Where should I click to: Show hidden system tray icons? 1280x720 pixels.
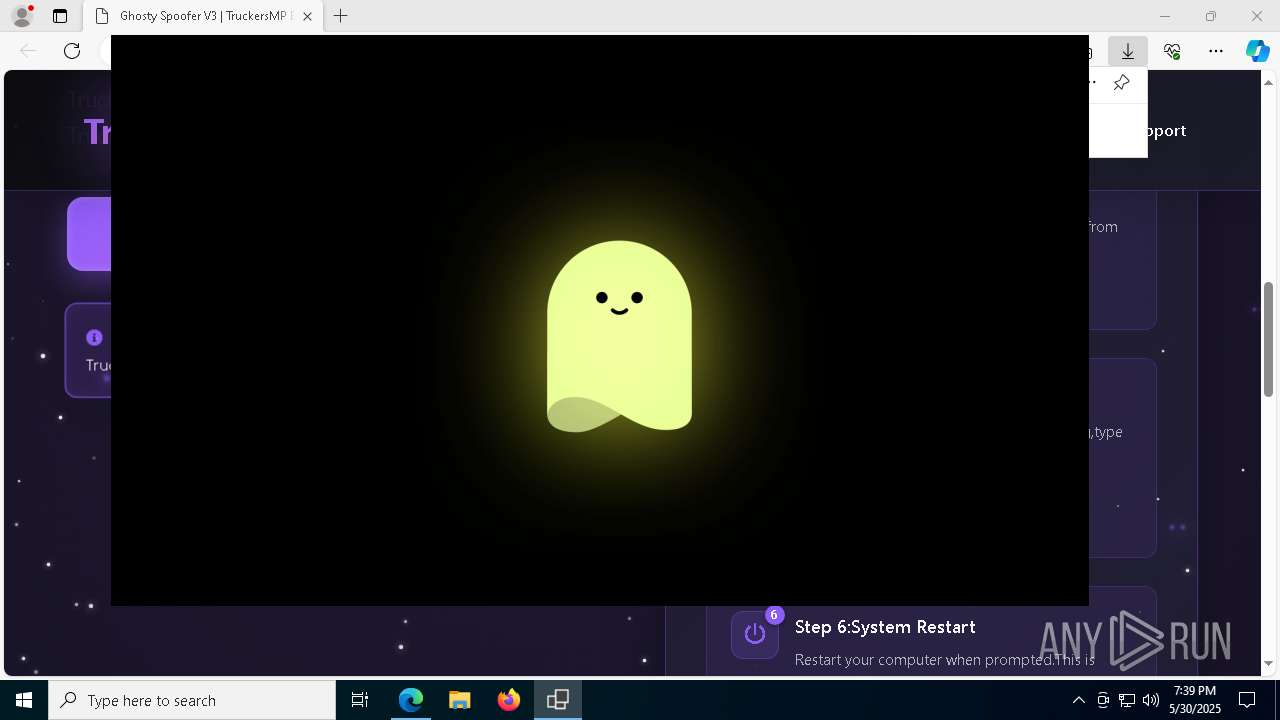[1078, 700]
